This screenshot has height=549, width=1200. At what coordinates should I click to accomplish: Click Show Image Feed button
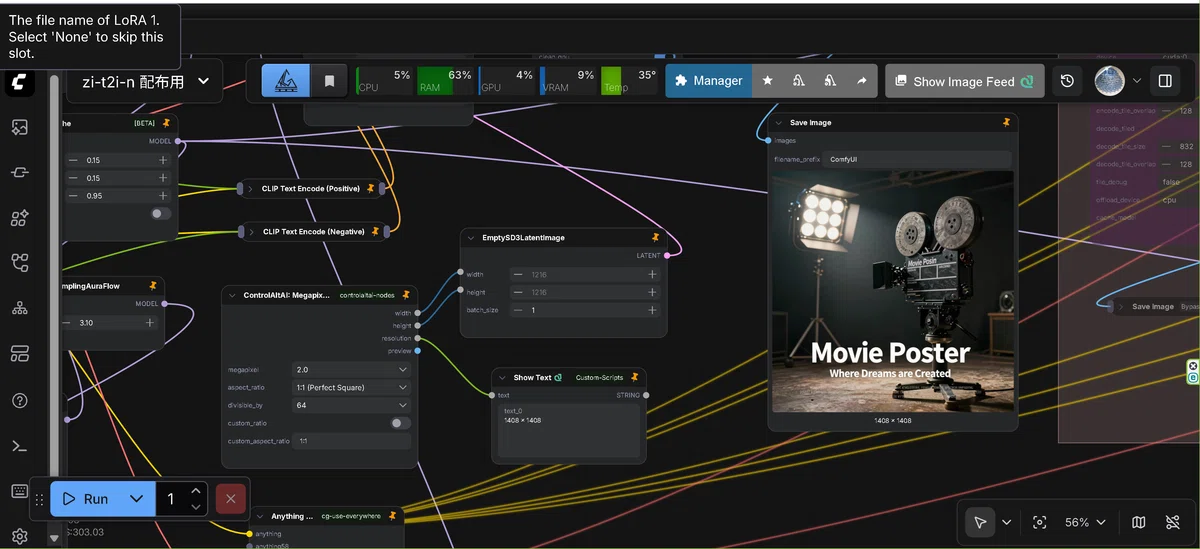965,81
